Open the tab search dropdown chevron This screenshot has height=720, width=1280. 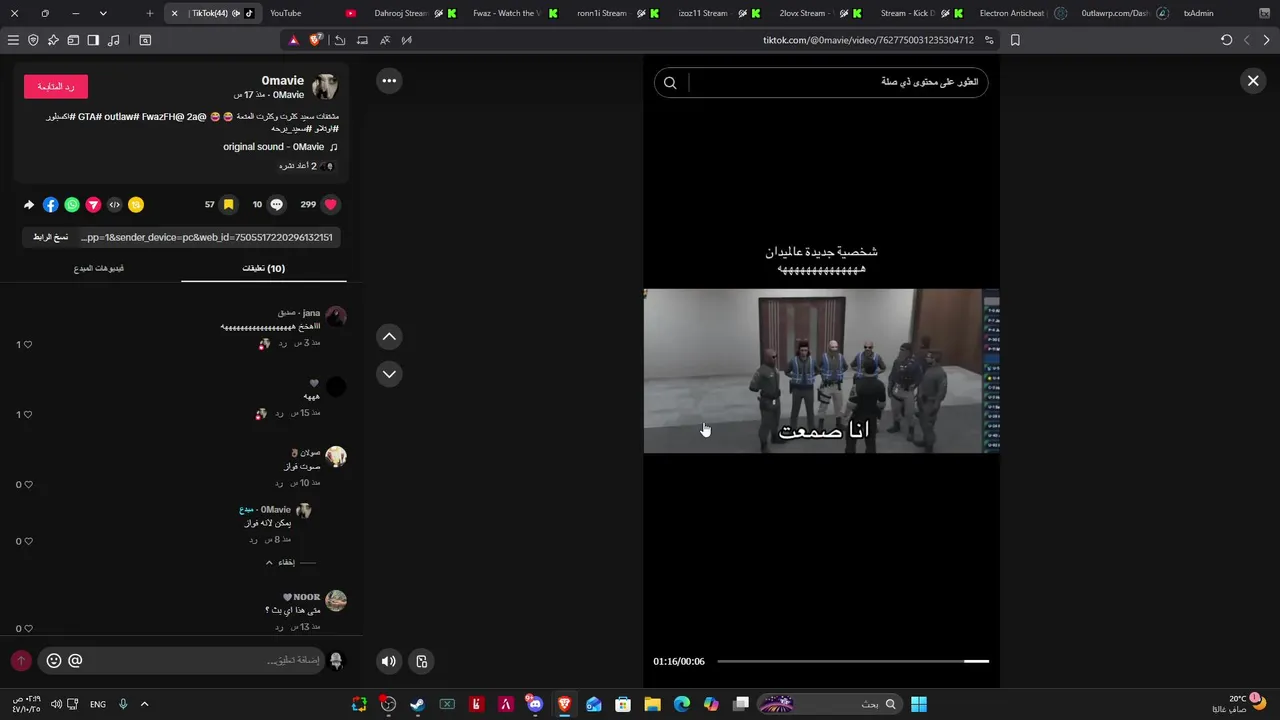pos(103,13)
